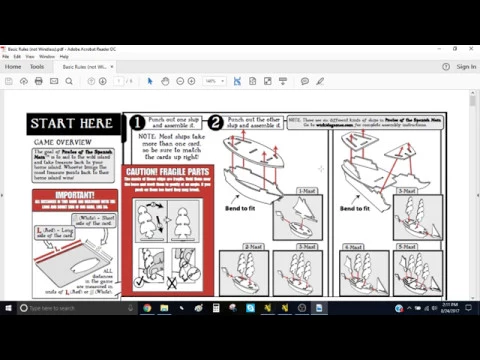Open Chrome from the taskbar

pyautogui.click(x=147, y=308)
